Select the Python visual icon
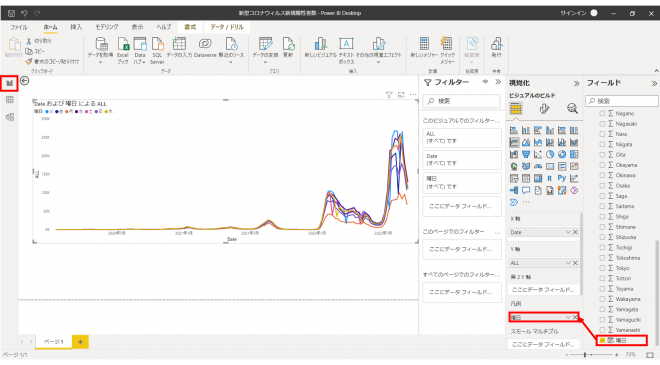The image size is (660, 365). point(562,179)
